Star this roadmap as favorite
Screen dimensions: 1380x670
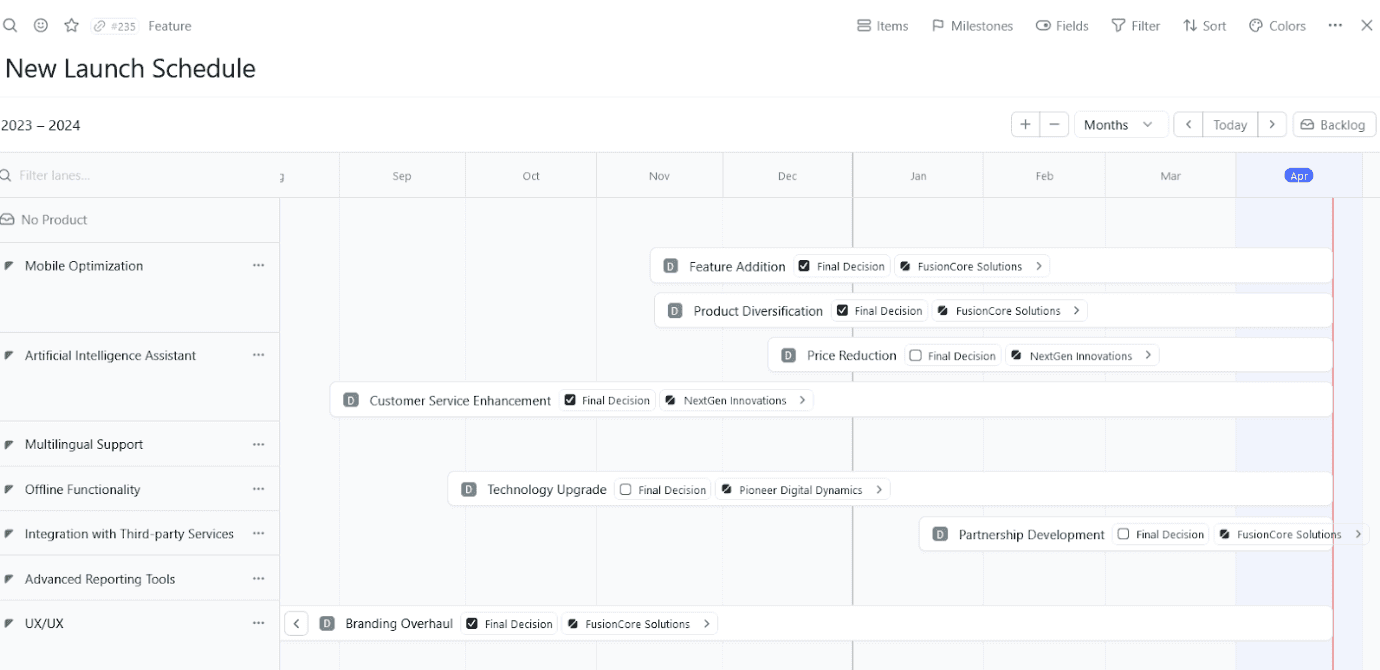click(71, 26)
